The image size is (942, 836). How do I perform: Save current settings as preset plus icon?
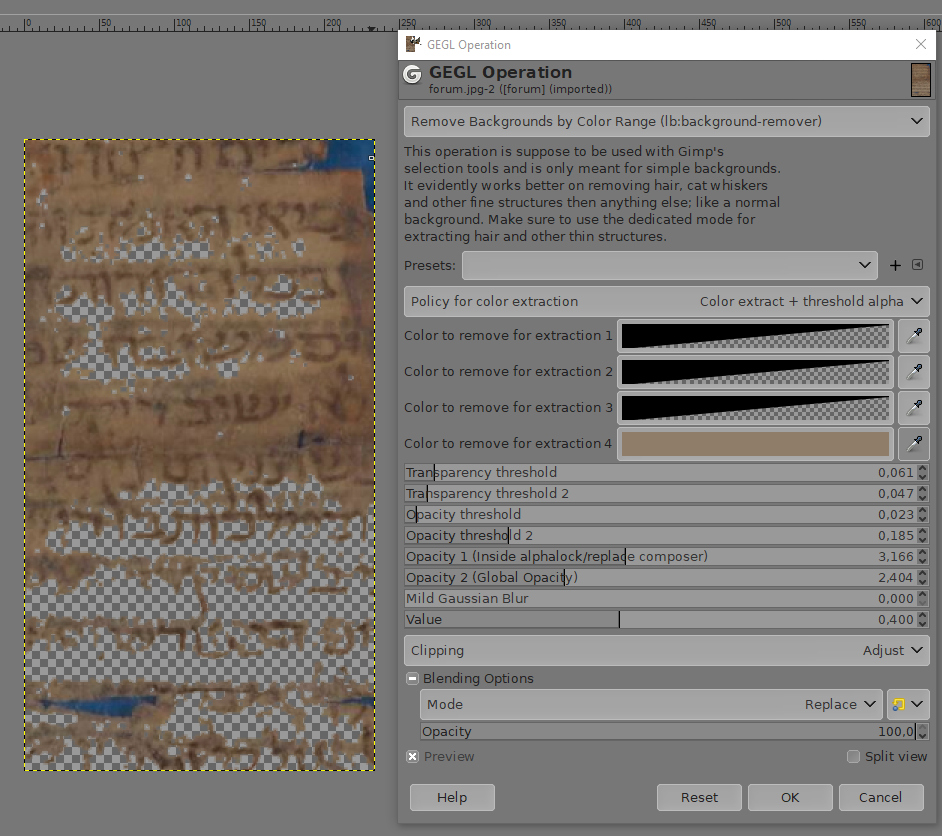895,266
